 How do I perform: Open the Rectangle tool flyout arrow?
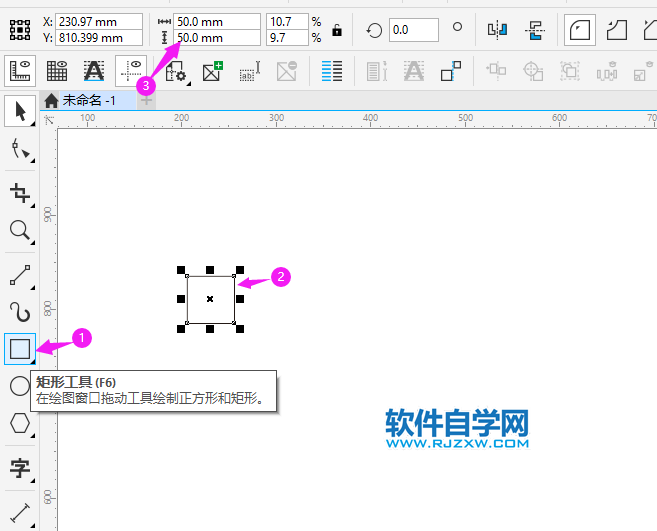(33, 361)
